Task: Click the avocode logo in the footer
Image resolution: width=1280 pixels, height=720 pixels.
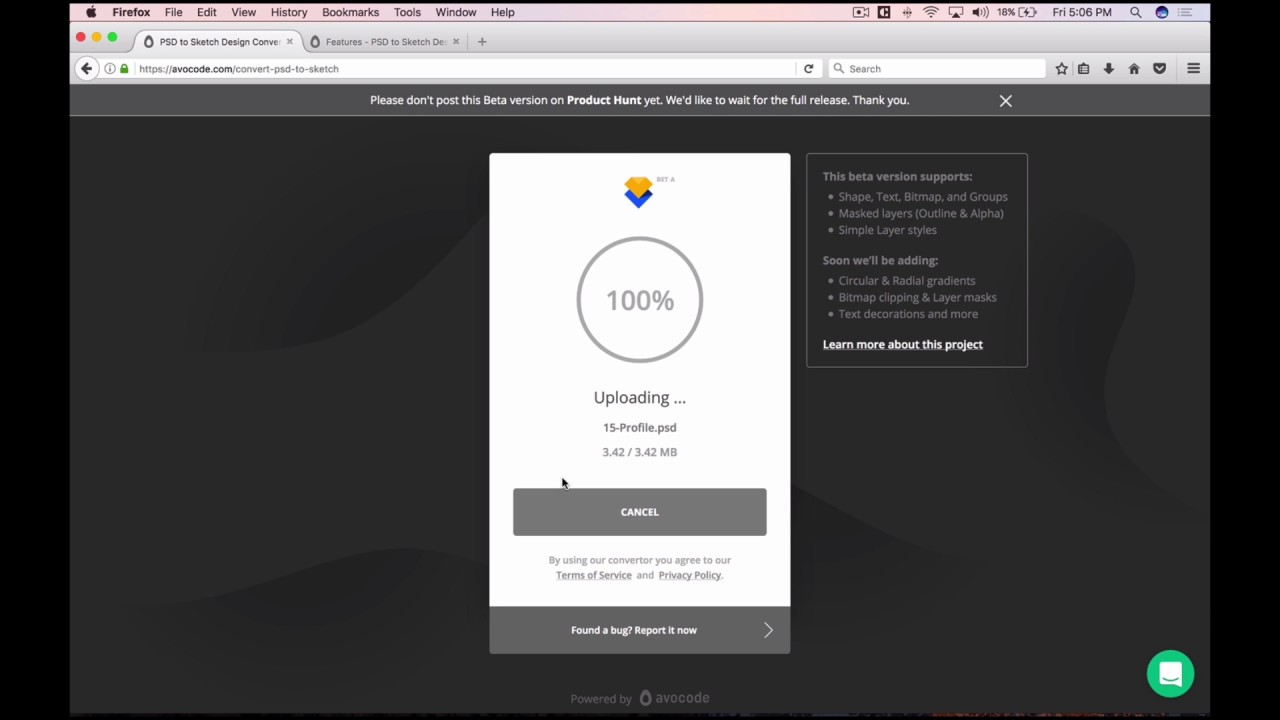Action: 675,698
